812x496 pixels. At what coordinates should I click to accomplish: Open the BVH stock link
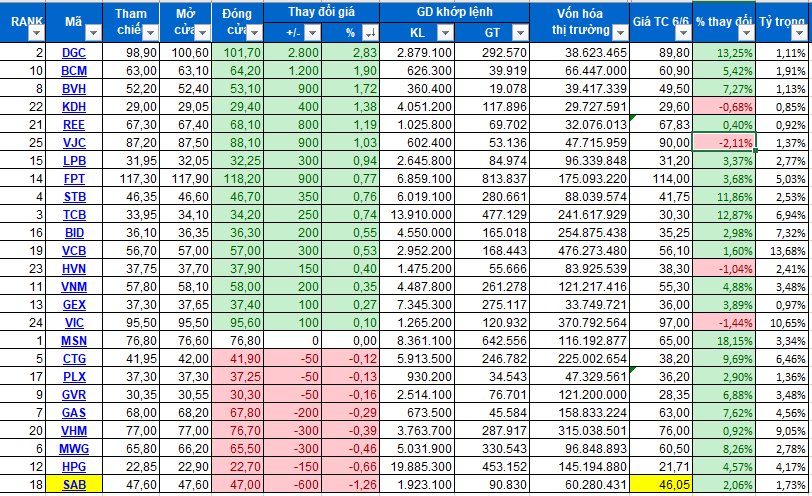[74, 89]
